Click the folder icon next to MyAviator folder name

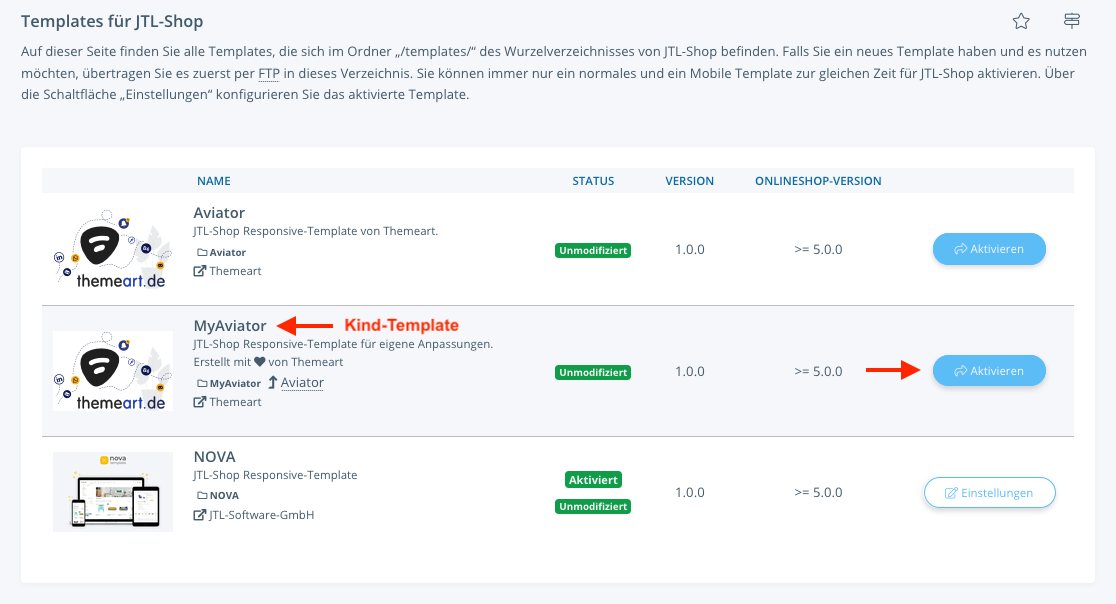(202, 383)
